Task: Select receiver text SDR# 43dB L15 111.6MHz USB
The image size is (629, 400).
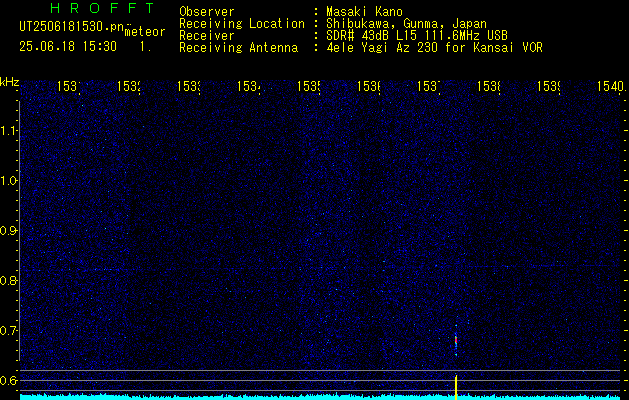Action: coord(417,36)
